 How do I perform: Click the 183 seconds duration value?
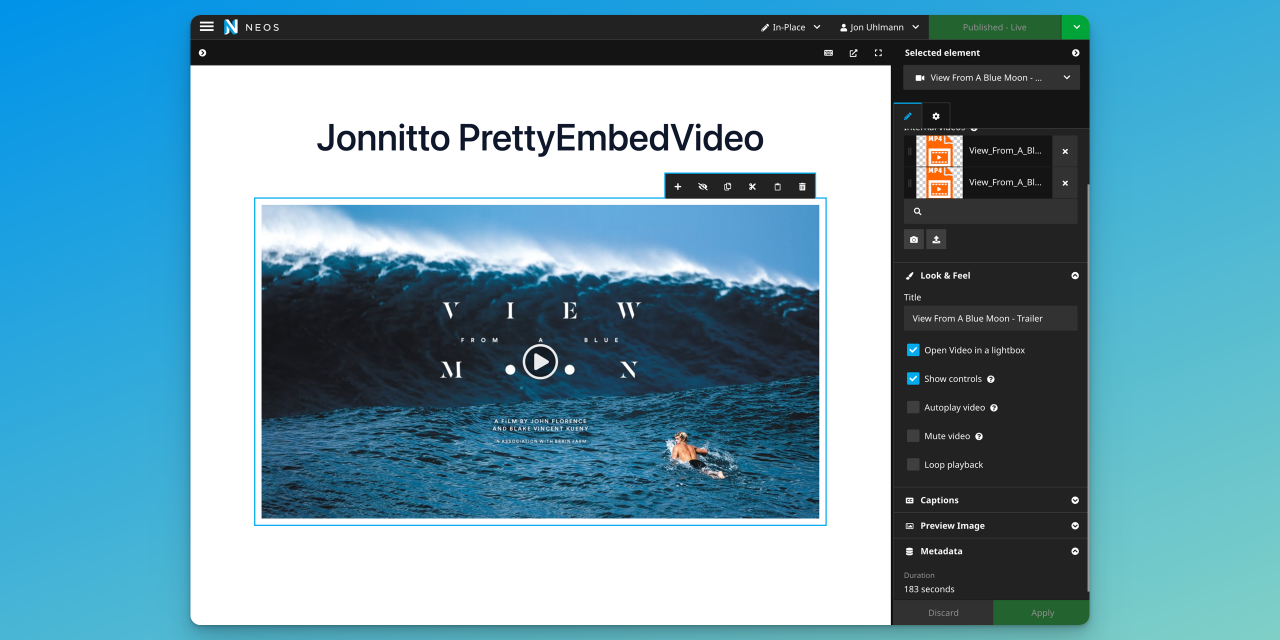click(929, 589)
